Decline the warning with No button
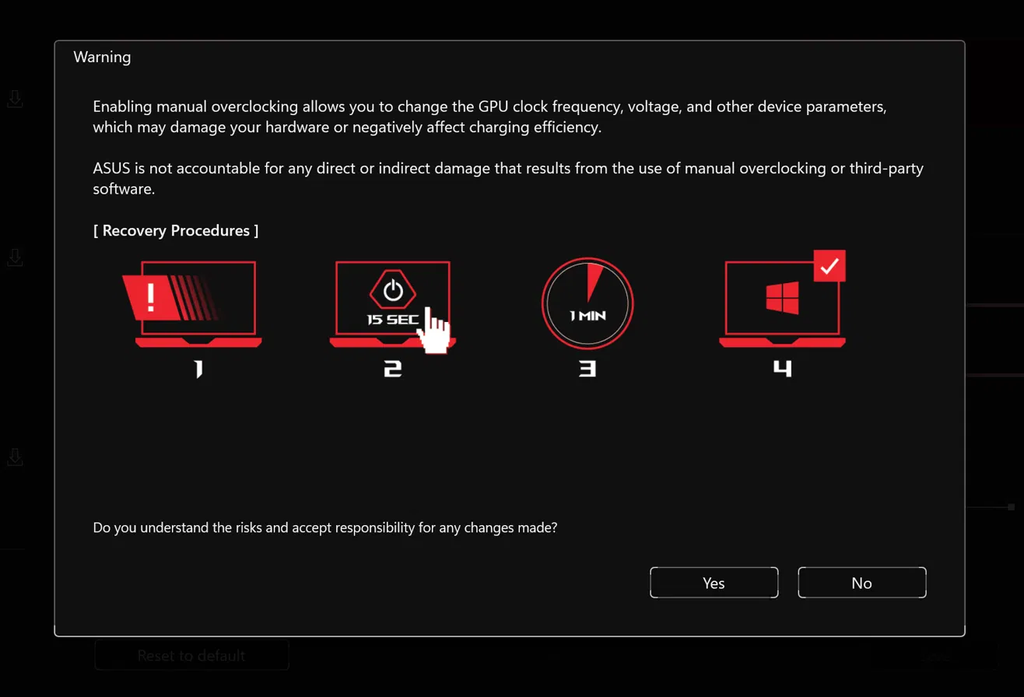The height and width of the screenshot is (697, 1024). [x=861, y=583]
